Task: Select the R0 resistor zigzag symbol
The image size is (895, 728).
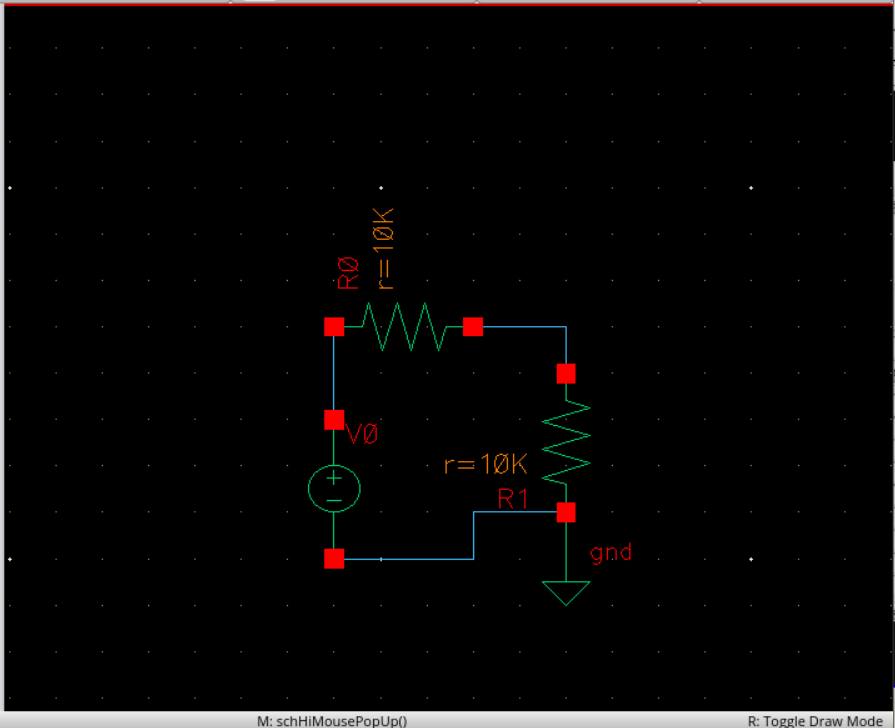Action: point(404,327)
